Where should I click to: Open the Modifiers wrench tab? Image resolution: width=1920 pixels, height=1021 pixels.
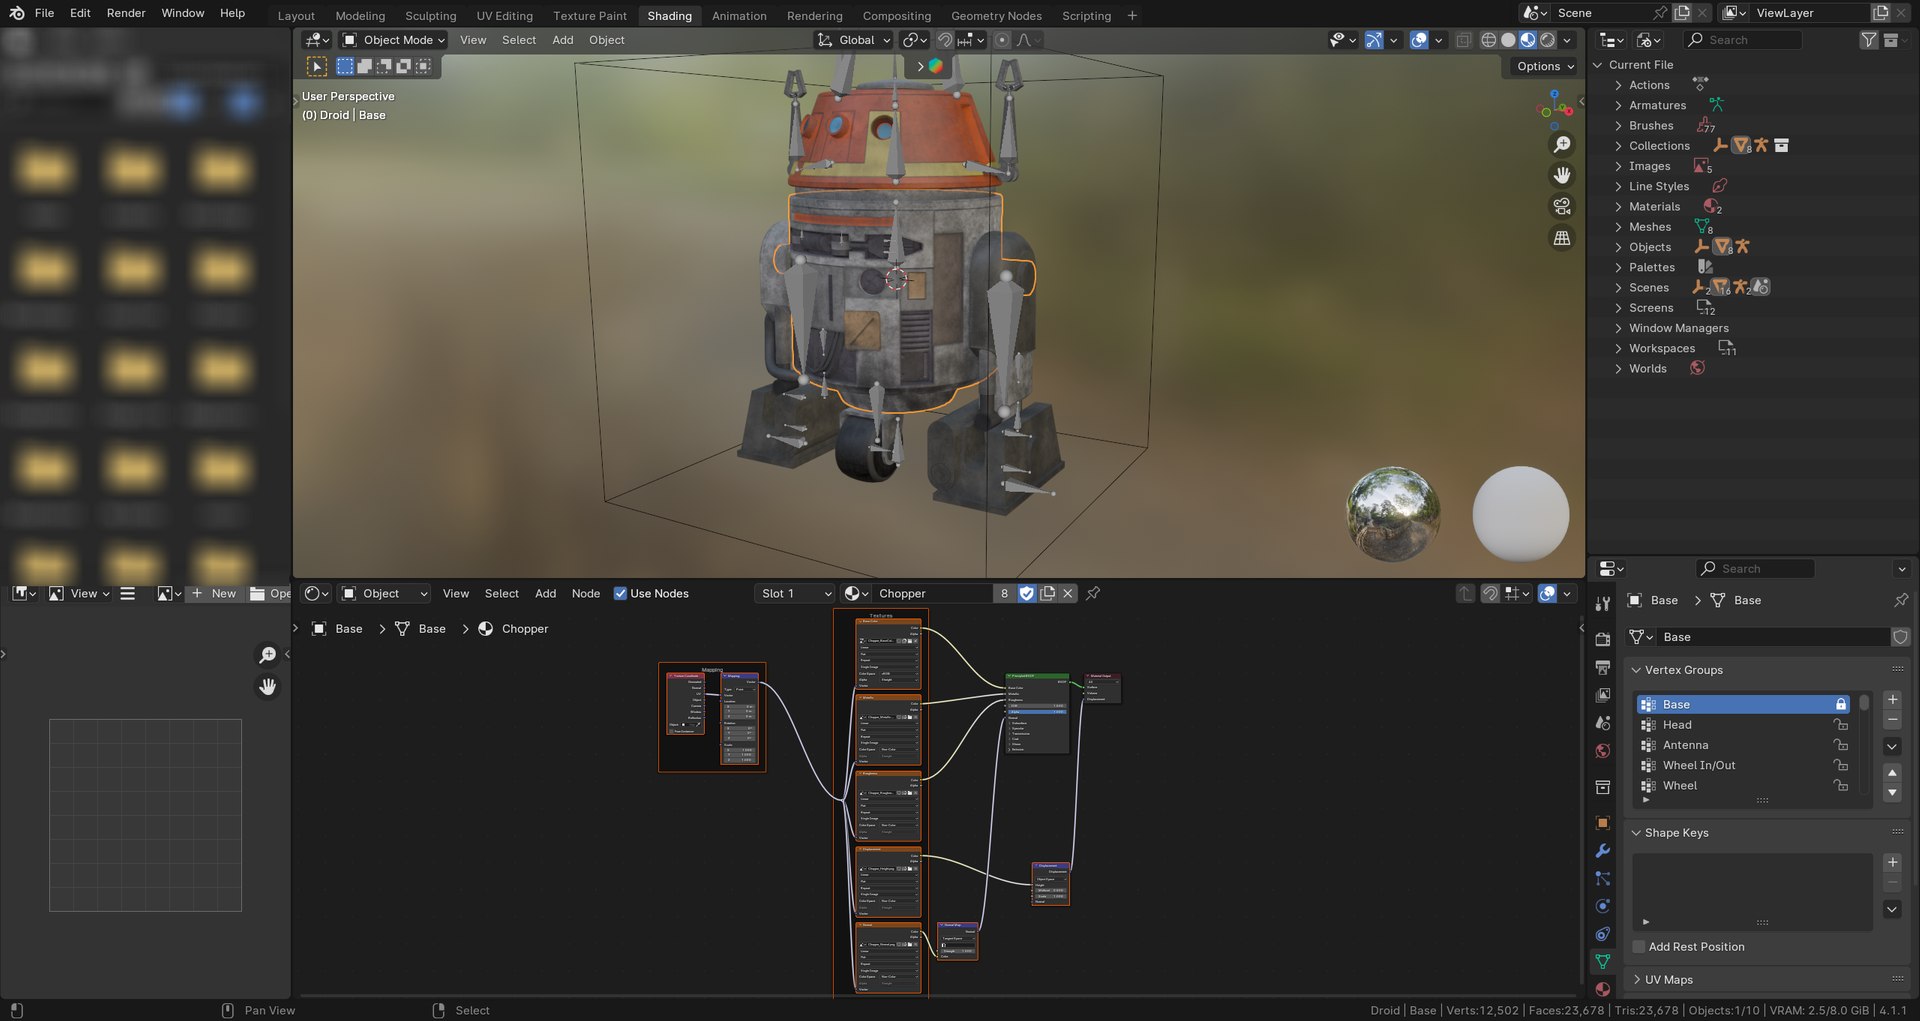click(x=1603, y=851)
